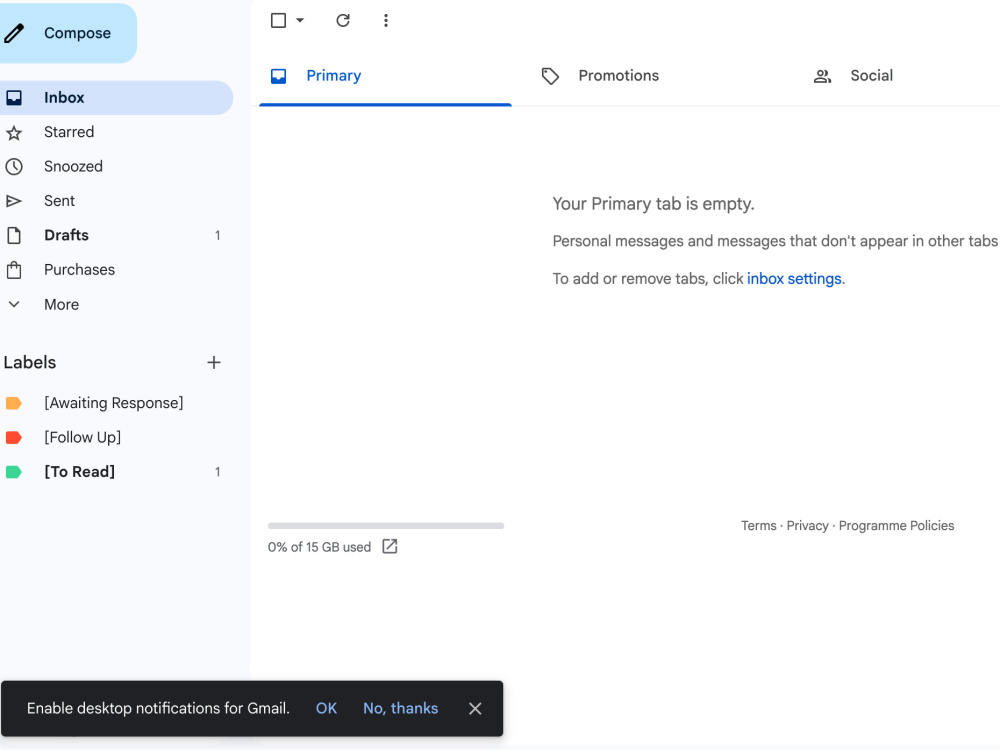Screen dimensions: 1000x750
Task: Follow the inbox settings link
Action: tap(794, 279)
